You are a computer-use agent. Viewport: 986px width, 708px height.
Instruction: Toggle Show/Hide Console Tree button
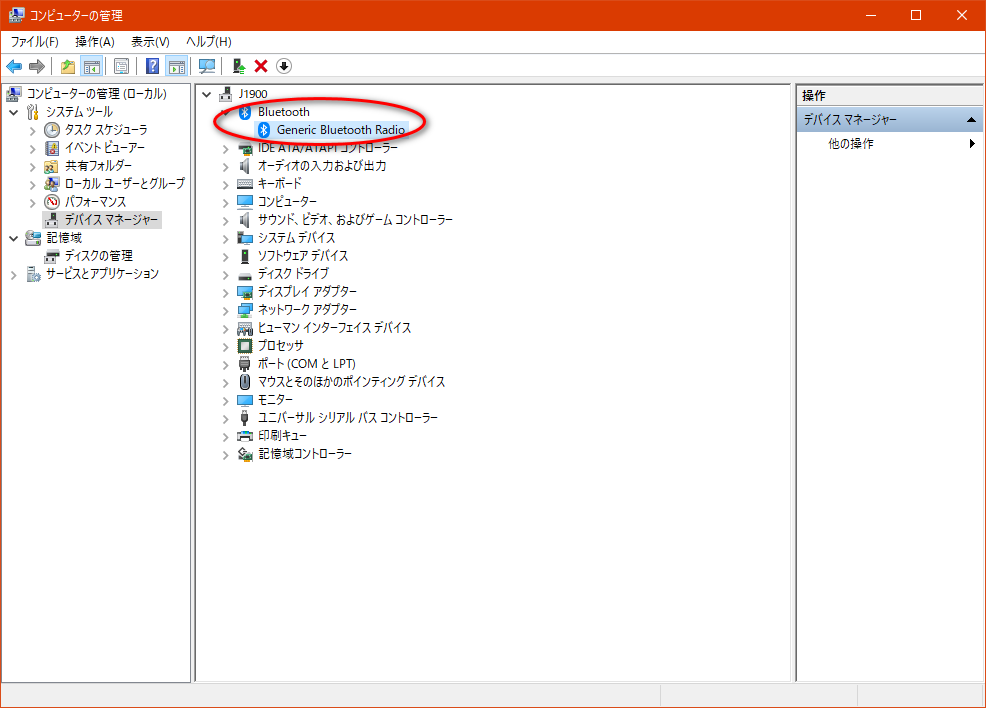coord(91,66)
